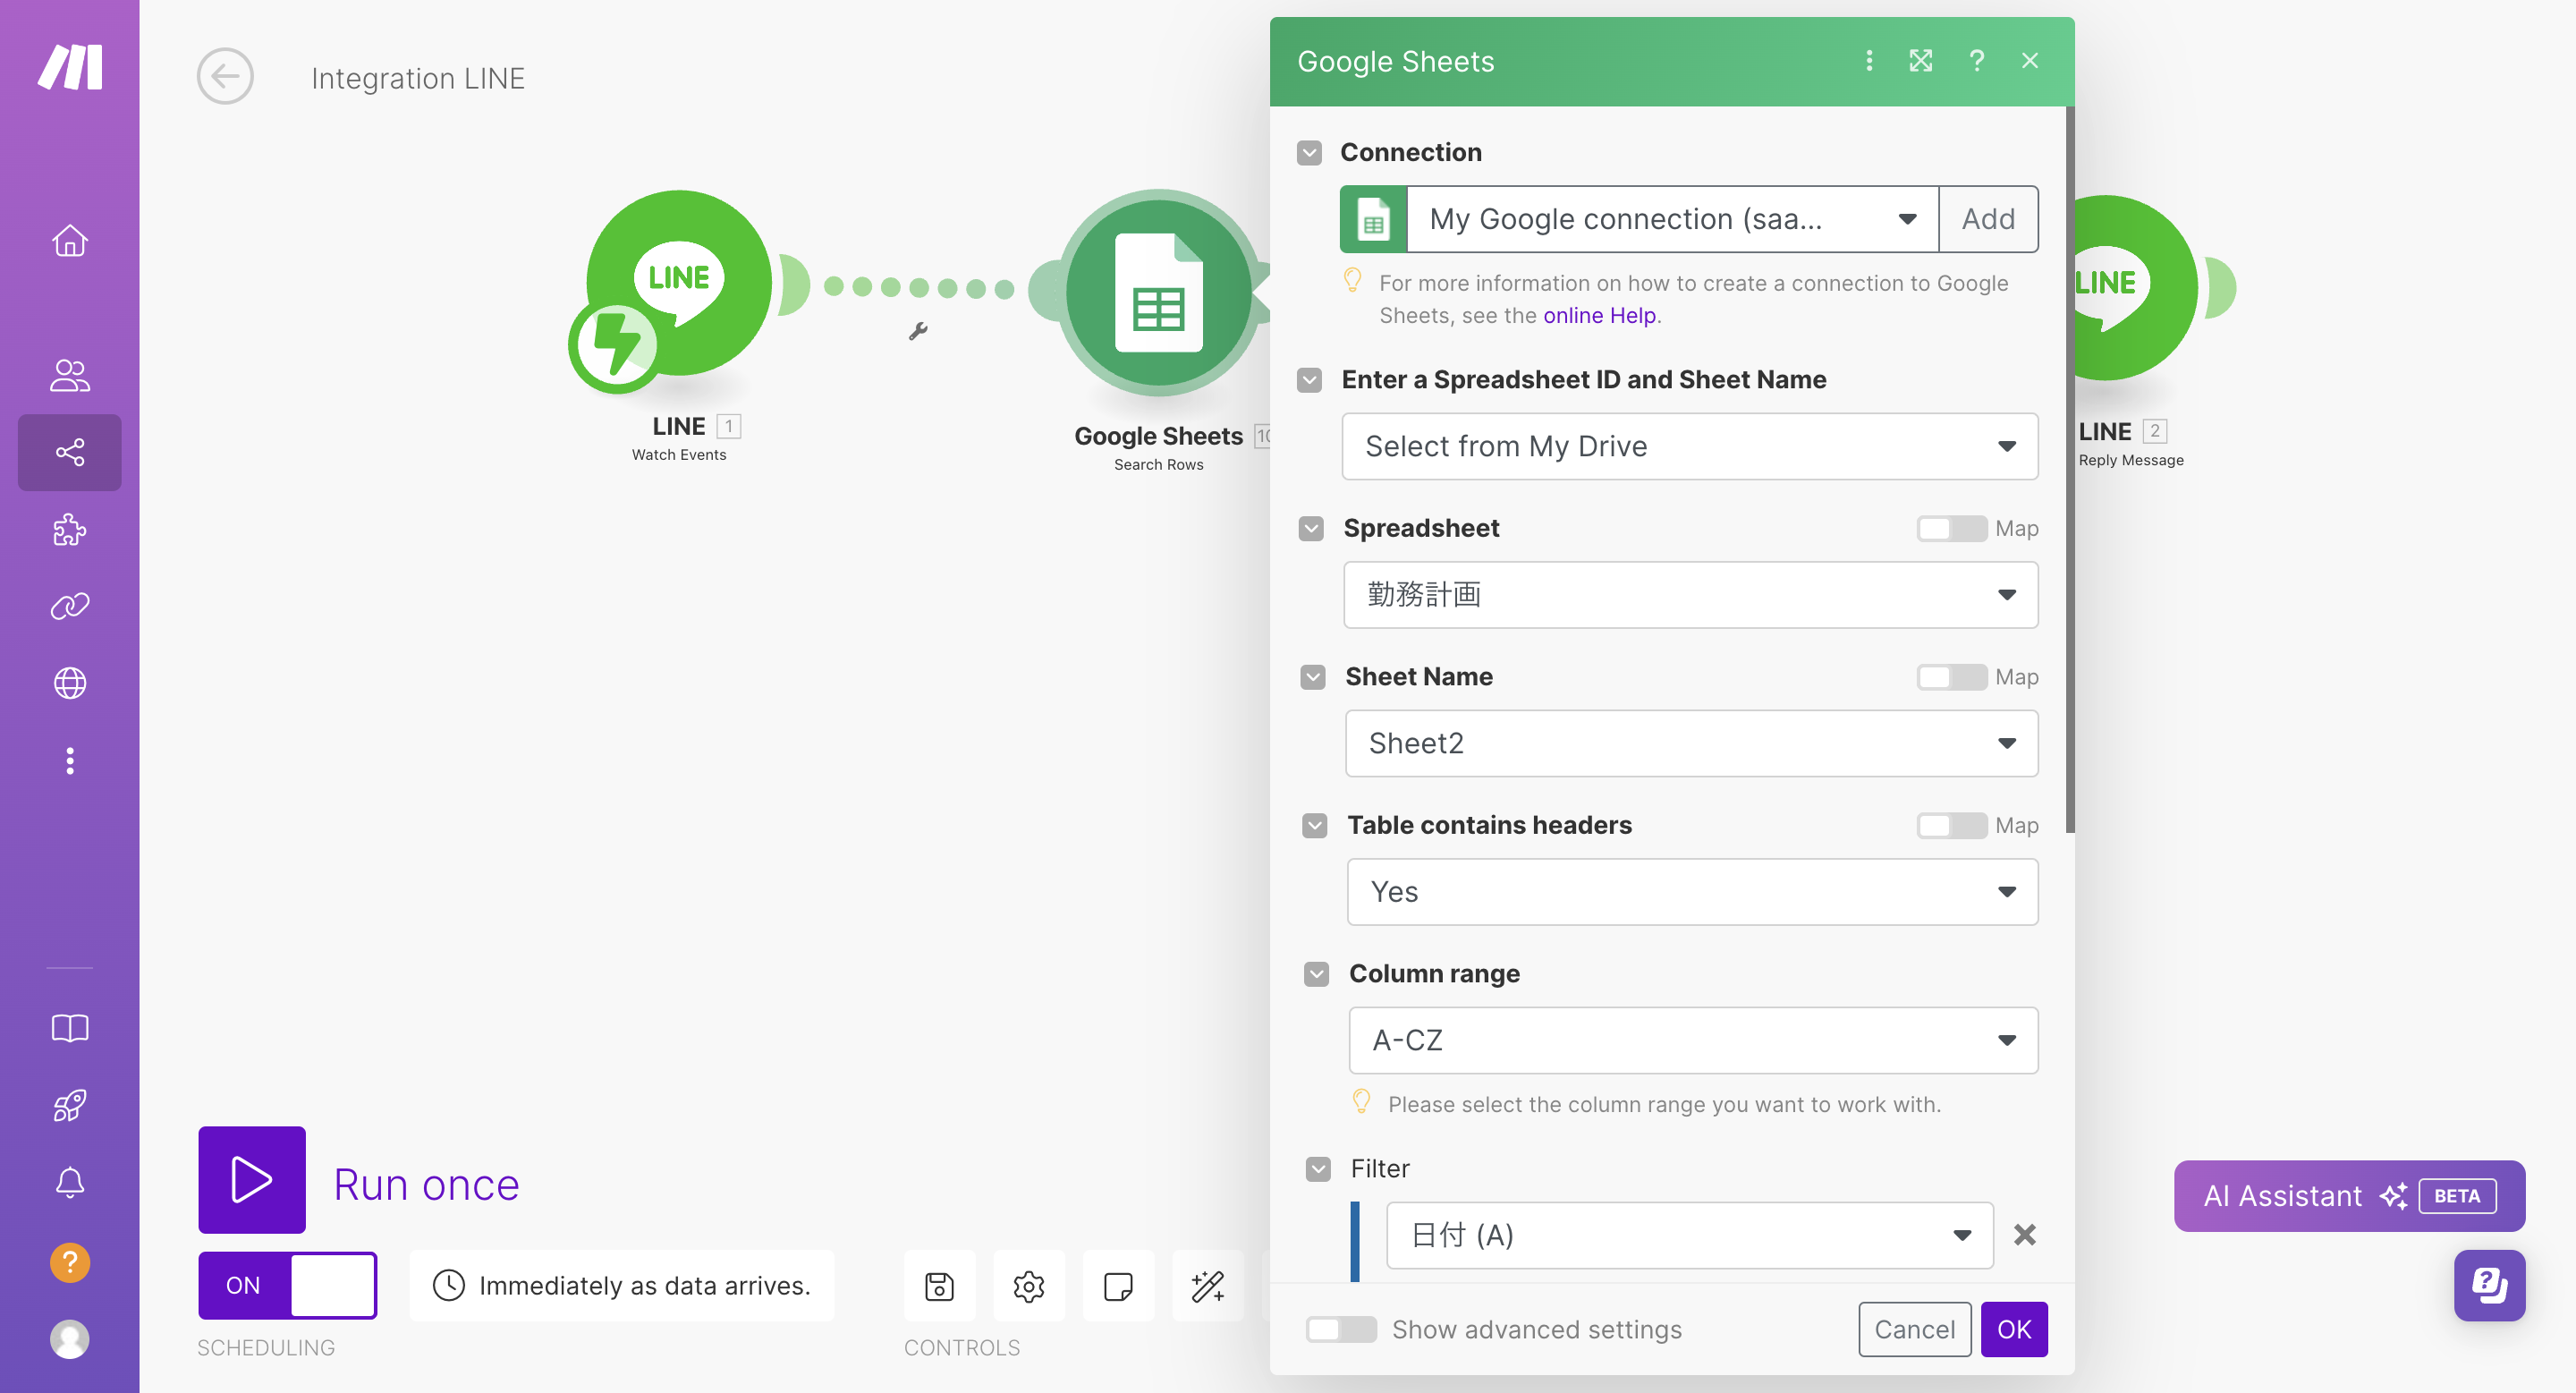Open the Sheet Name dropdown showing Sheet2
The width and height of the screenshot is (2576, 1393).
coord(1691,743)
